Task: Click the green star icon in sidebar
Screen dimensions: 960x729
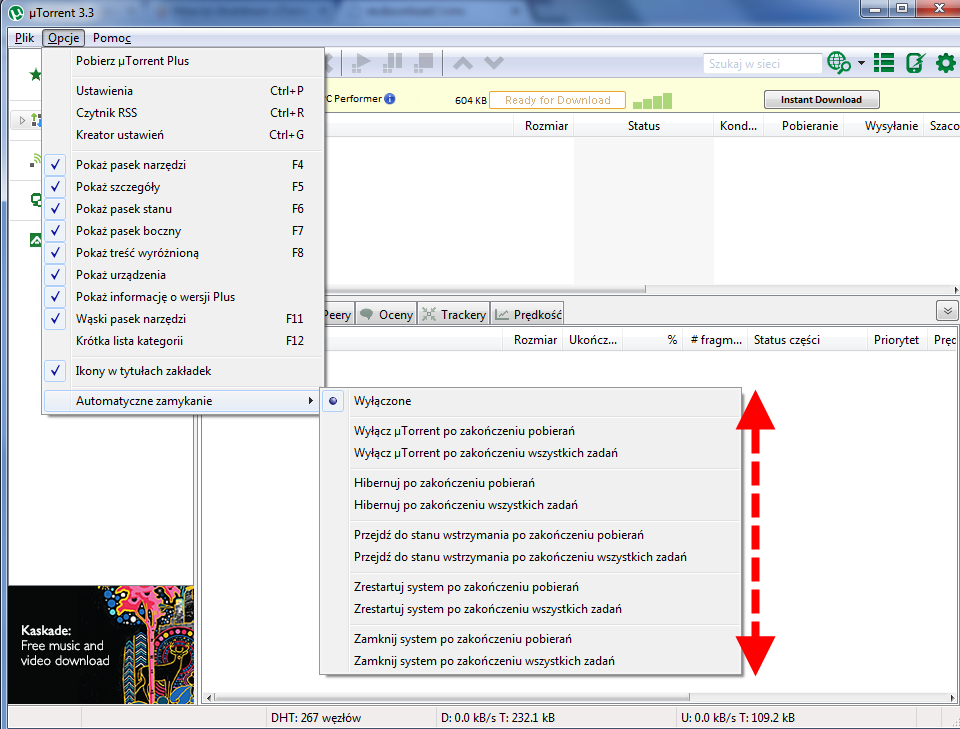Action: [36, 75]
